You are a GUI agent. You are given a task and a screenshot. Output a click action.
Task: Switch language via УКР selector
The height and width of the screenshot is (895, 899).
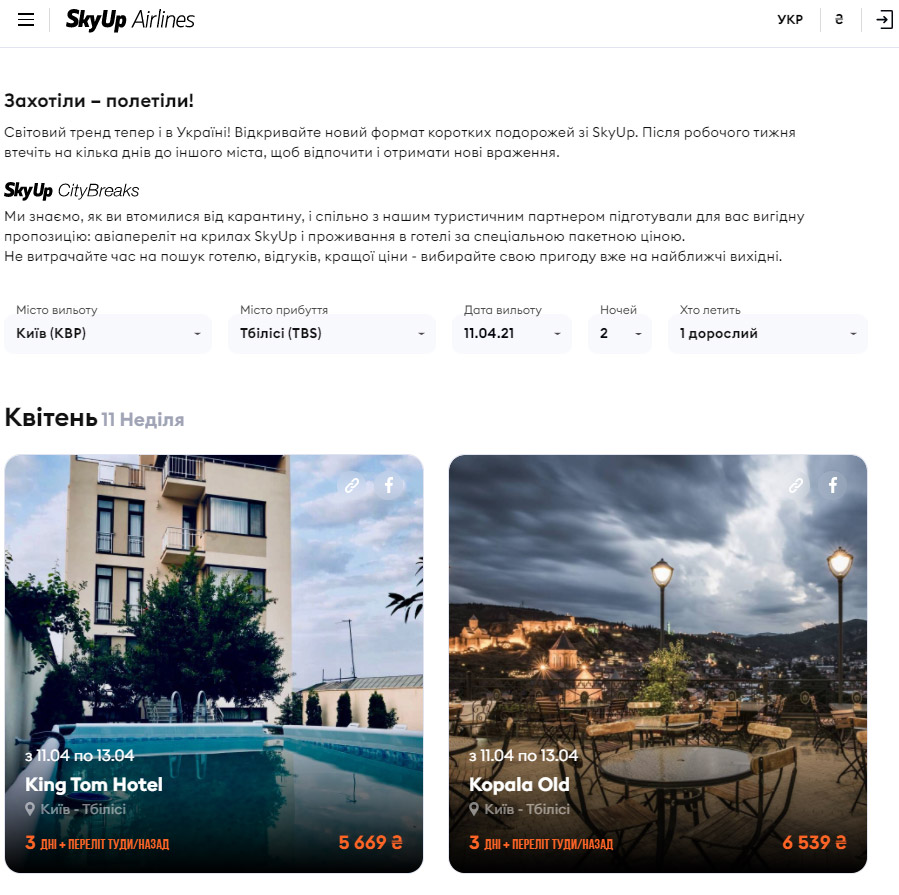(790, 20)
